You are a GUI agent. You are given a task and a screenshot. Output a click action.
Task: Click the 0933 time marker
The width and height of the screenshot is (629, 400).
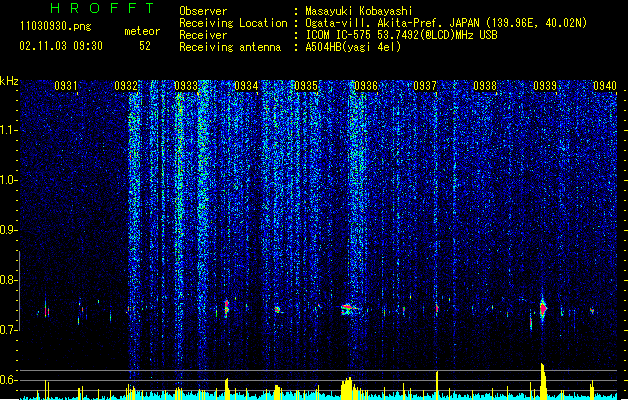pyautogui.click(x=186, y=86)
